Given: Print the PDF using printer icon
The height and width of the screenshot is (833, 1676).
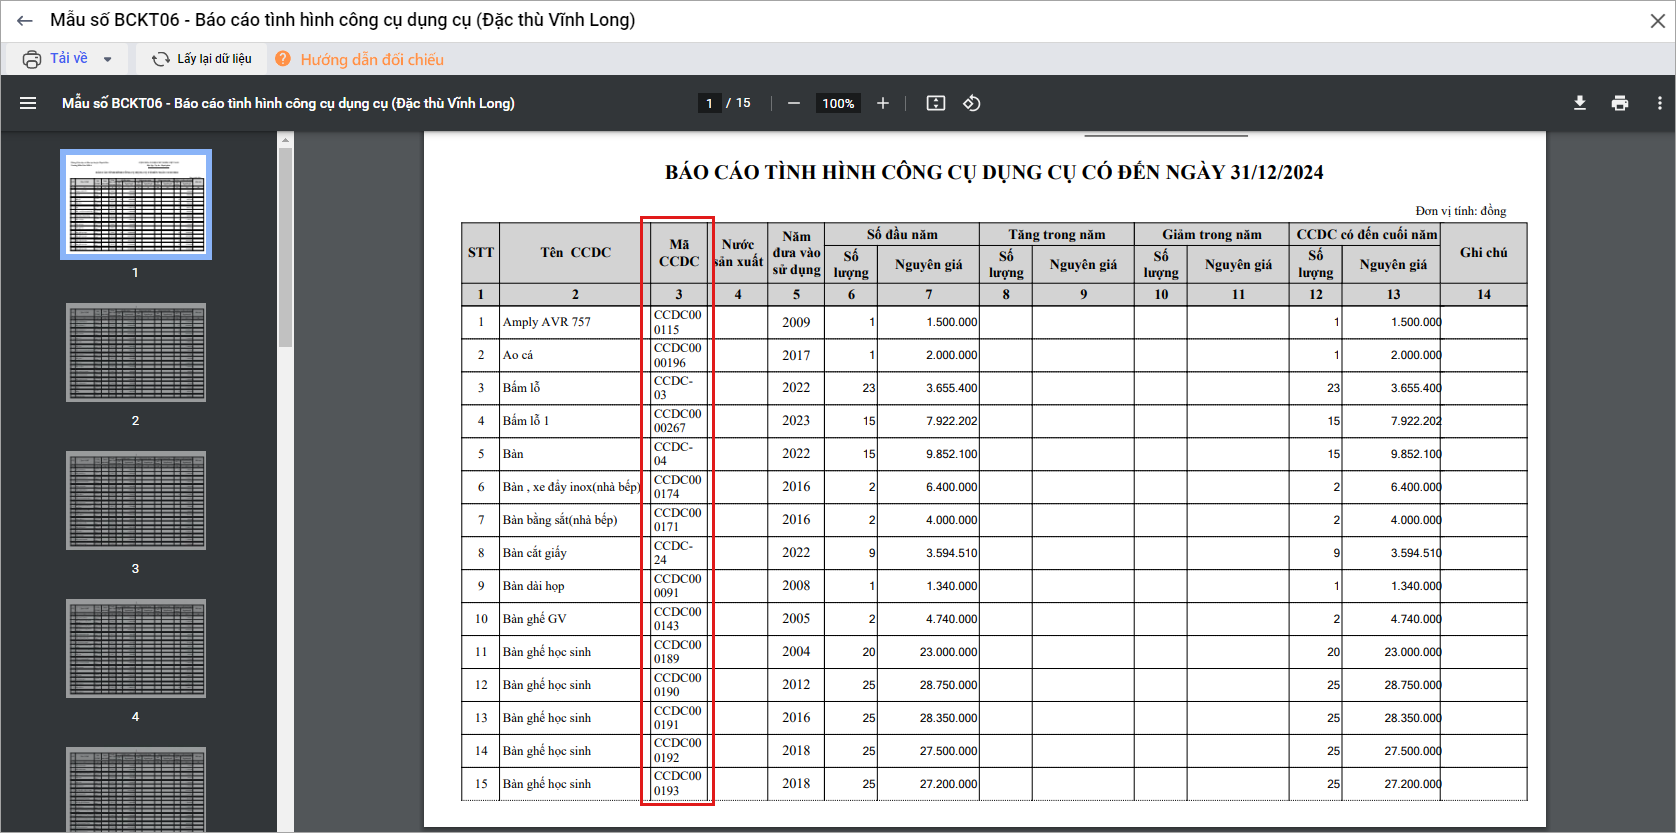Looking at the screenshot, I should point(1620,103).
